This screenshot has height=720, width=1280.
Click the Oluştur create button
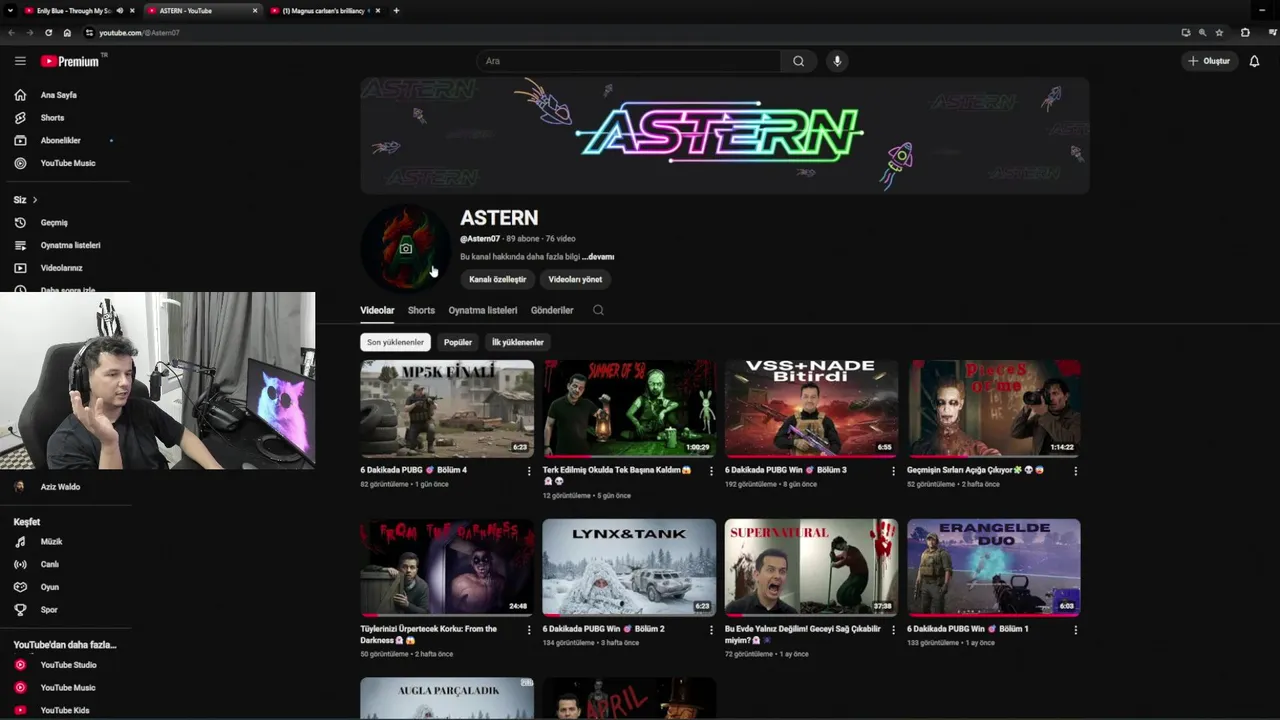pyautogui.click(x=1209, y=61)
